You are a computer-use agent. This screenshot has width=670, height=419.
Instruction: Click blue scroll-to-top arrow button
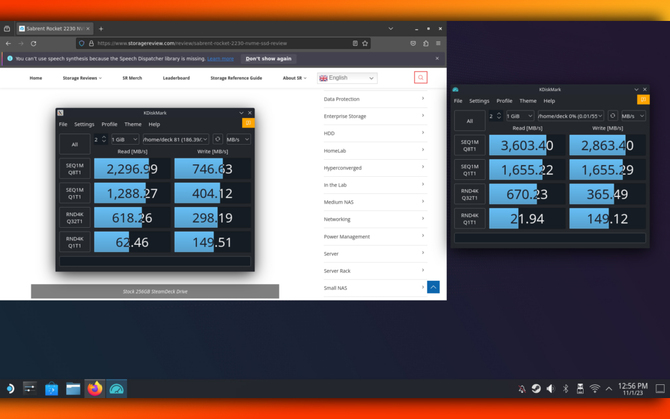click(433, 287)
